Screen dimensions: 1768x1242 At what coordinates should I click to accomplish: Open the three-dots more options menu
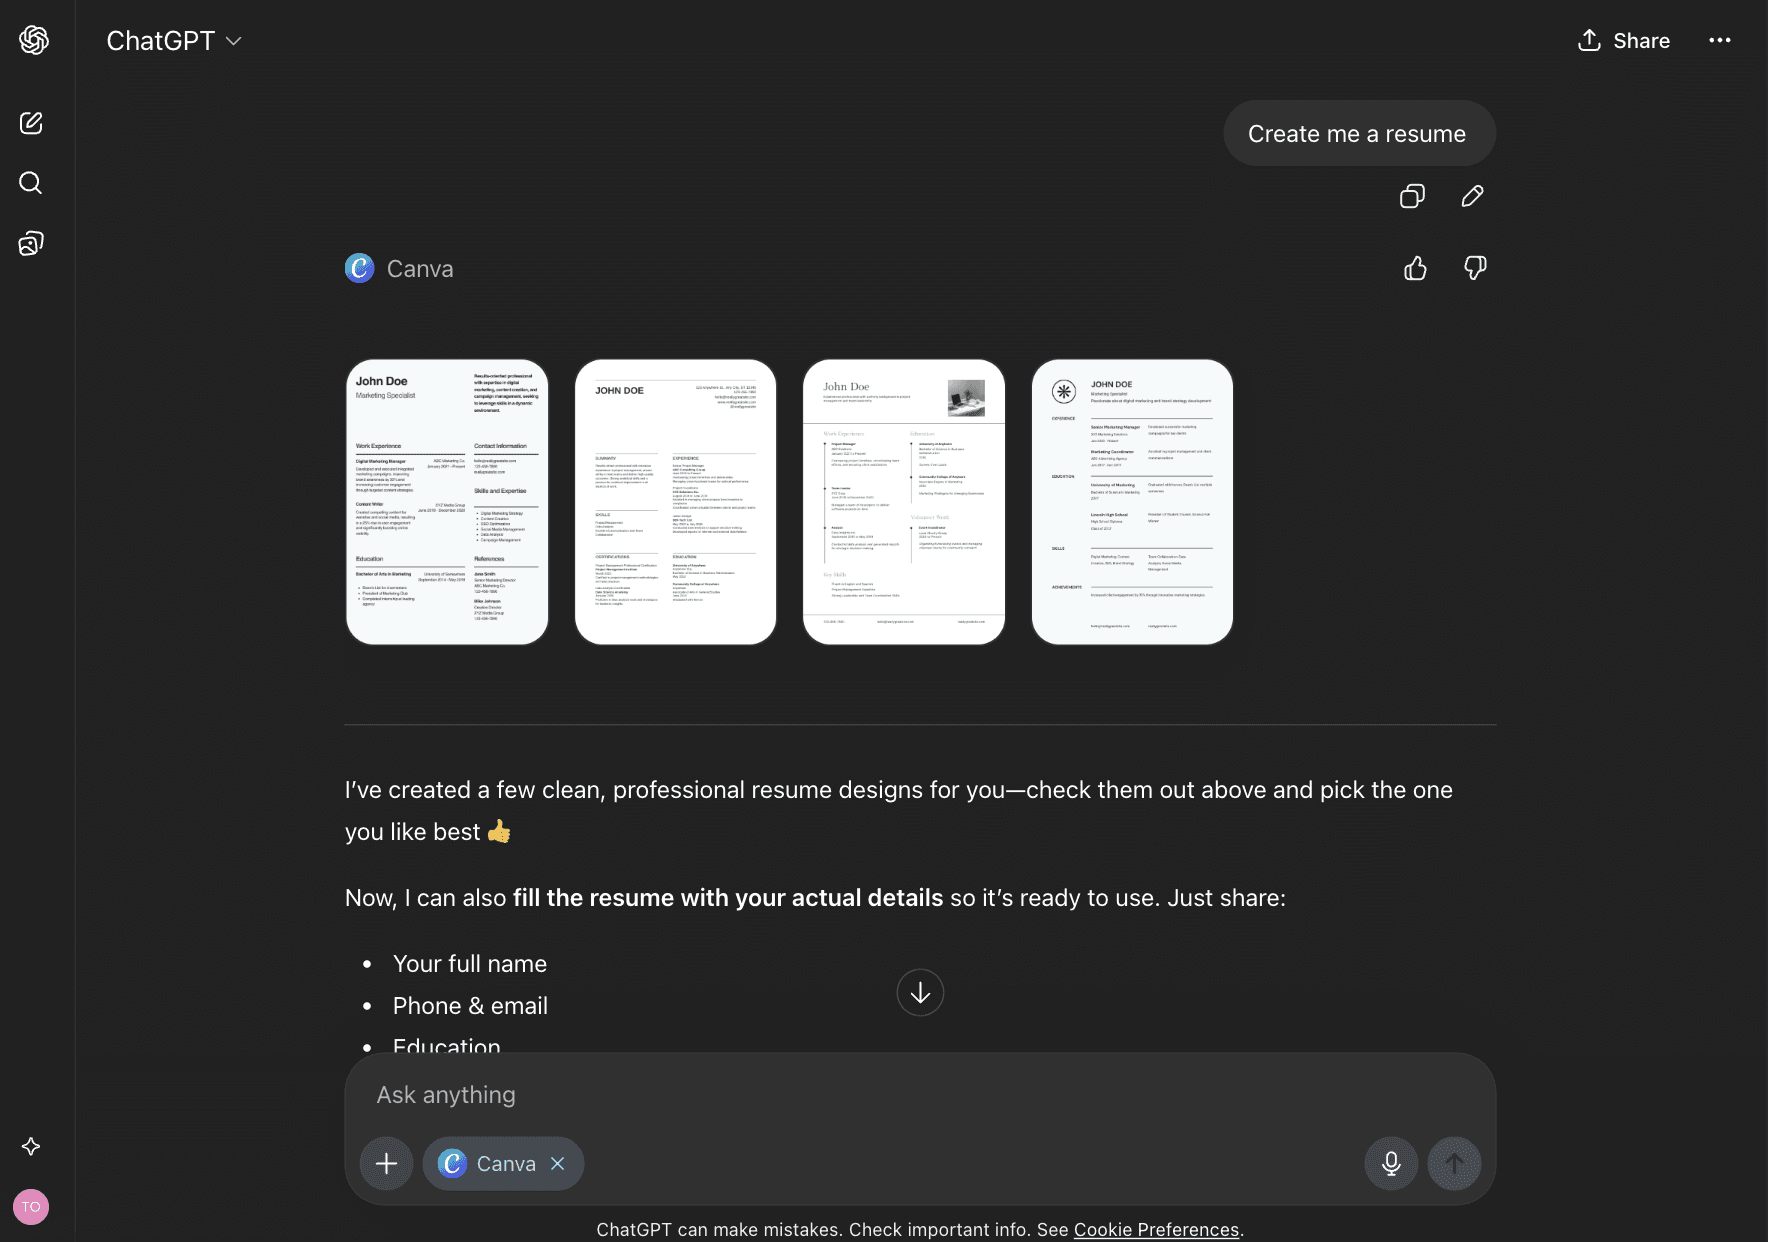(1720, 41)
